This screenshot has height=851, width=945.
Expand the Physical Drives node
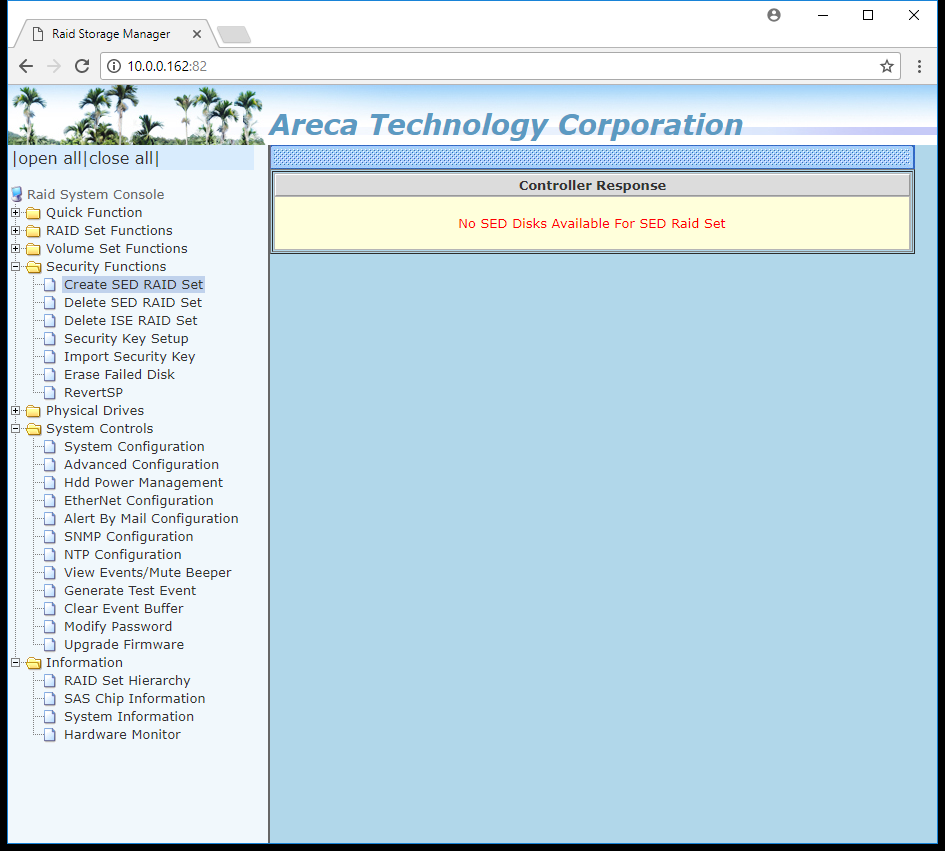coord(16,411)
